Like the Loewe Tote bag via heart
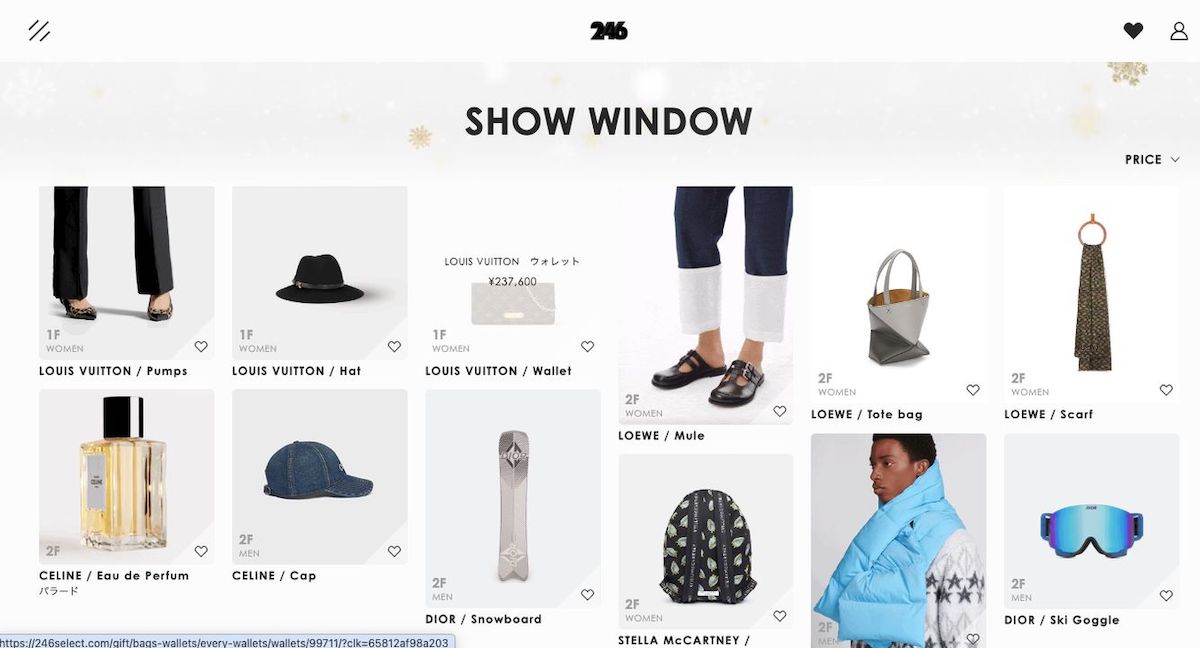 pos(973,390)
